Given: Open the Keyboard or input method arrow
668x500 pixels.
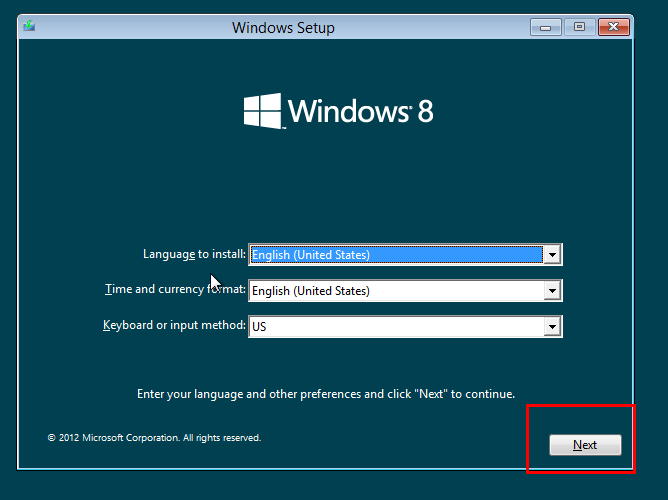Looking at the screenshot, I should [x=553, y=327].
